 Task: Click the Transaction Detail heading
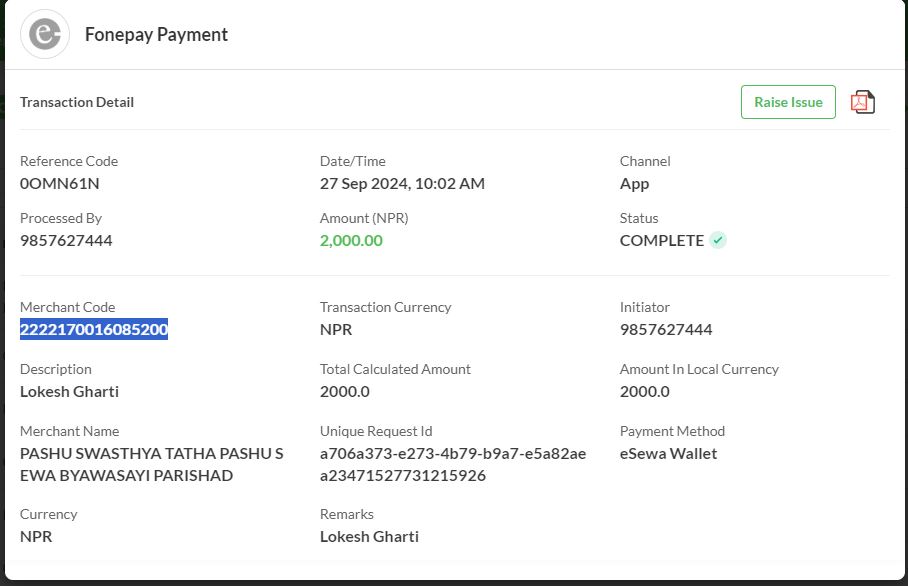coord(77,102)
